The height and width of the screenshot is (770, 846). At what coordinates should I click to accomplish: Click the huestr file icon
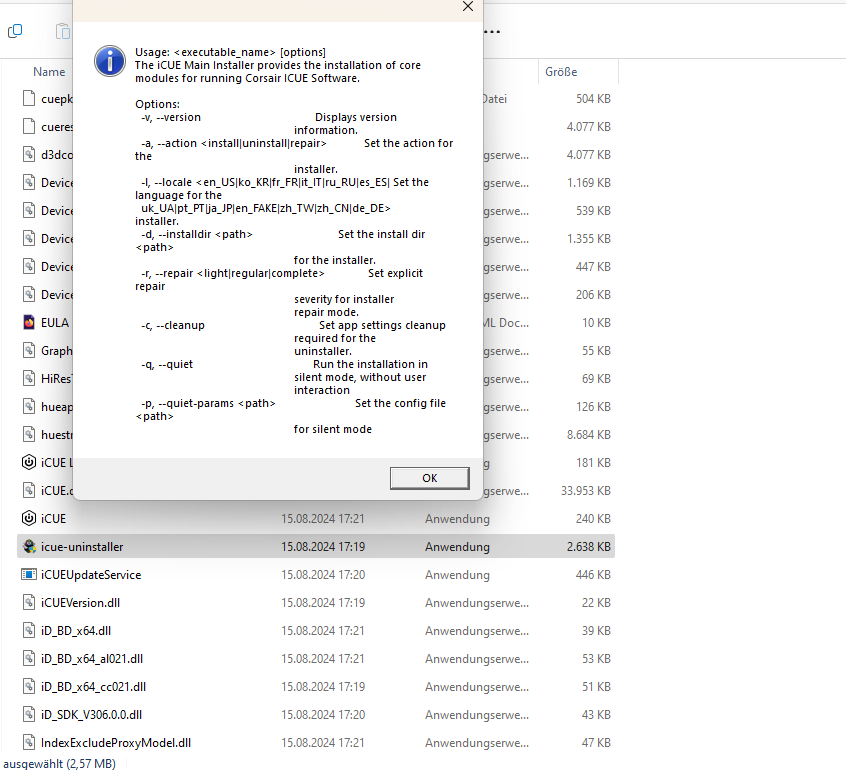[29, 435]
